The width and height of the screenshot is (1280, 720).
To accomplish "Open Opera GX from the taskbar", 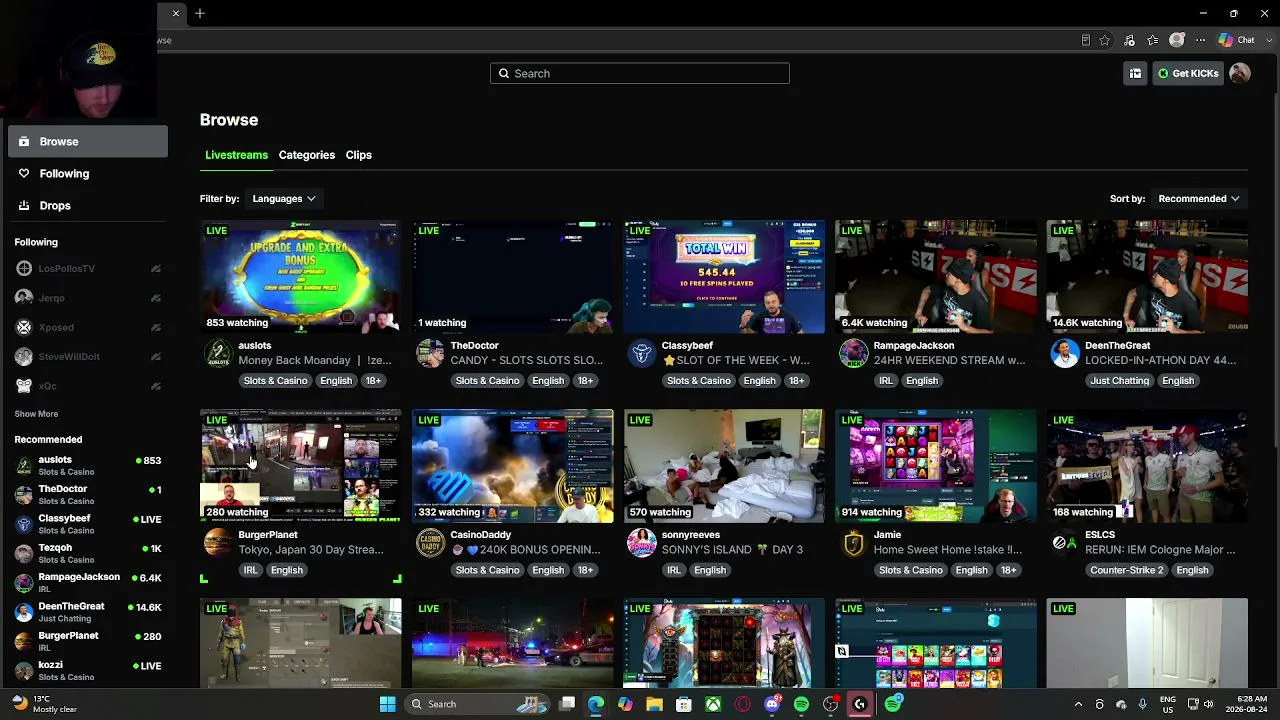I will click(x=742, y=704).
